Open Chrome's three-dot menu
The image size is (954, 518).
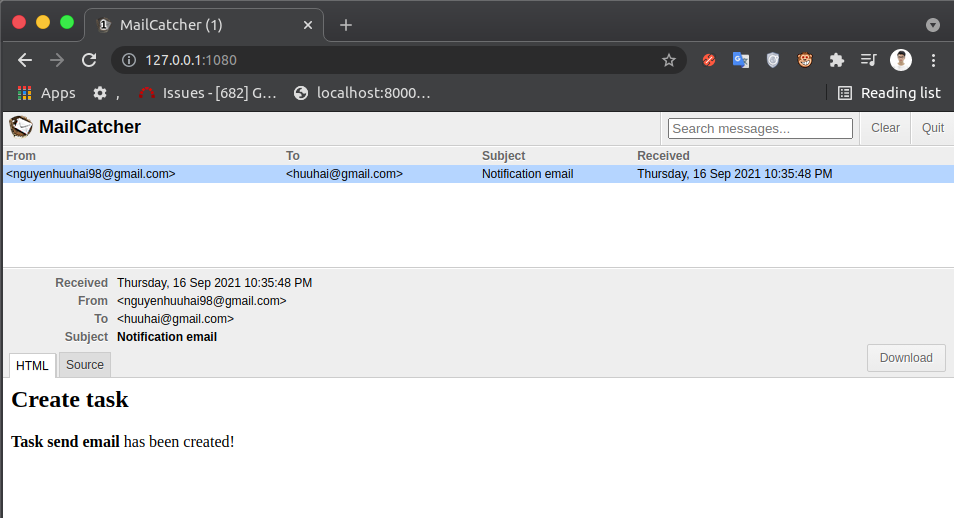(x=933, y=60)
